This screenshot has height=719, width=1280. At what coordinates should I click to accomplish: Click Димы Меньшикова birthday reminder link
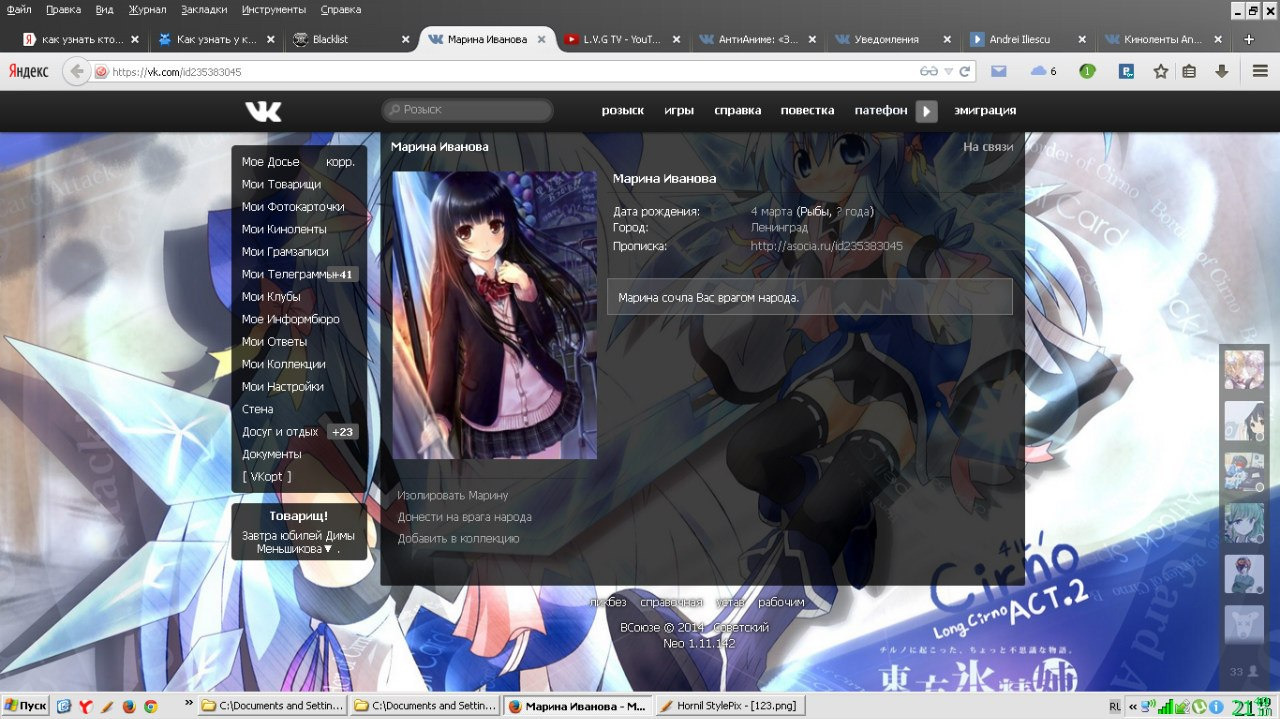[x=305, y=542]
